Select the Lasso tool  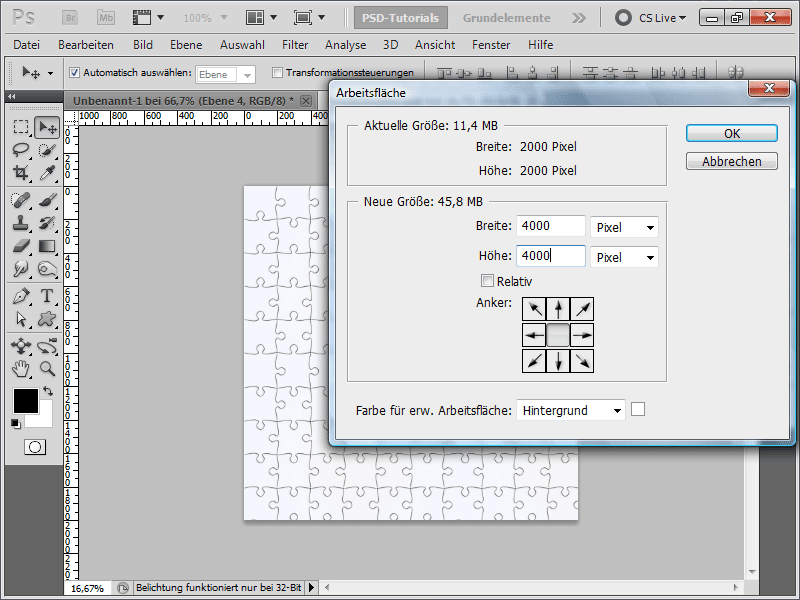(x=20, y=149)
